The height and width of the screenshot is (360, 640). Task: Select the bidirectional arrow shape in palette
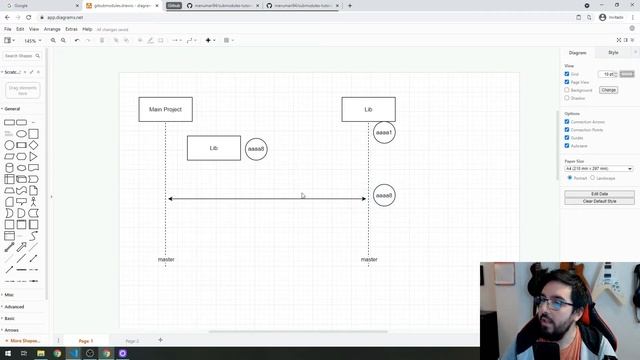pyautogui.click(x=9, y=247)
